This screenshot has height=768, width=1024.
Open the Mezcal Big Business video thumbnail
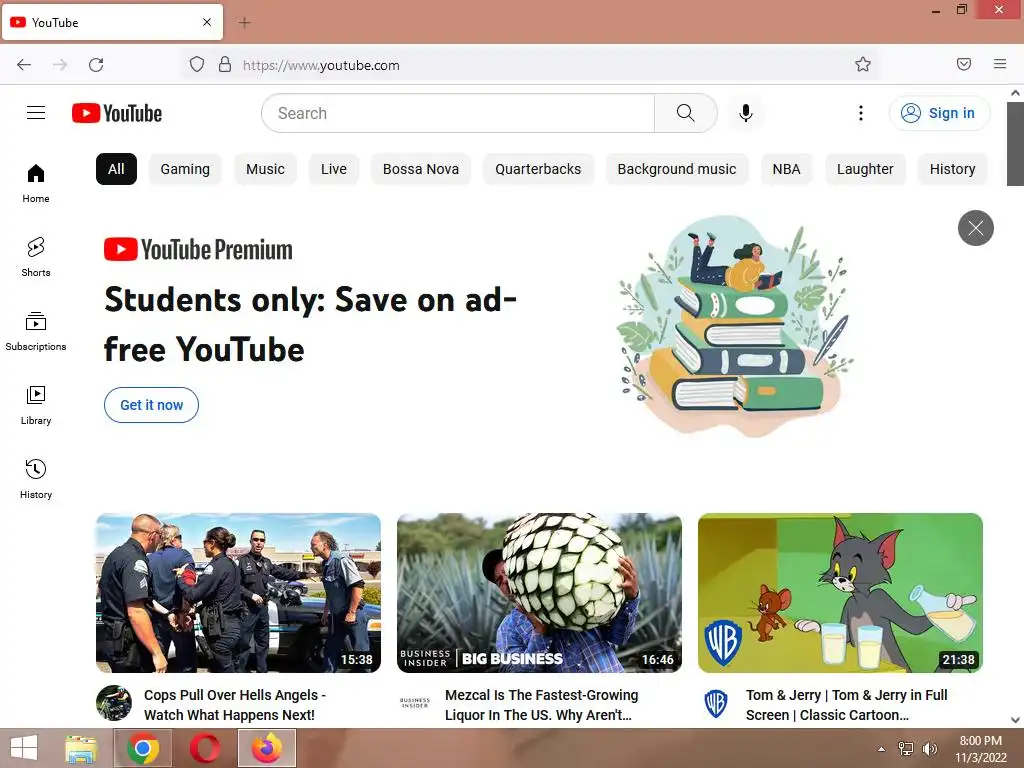coord(539,593)
